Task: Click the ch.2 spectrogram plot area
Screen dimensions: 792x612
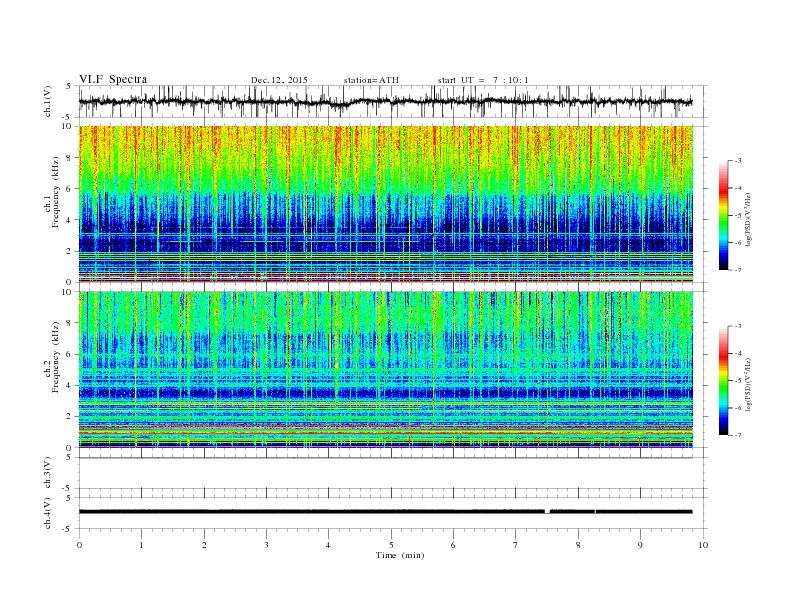Action: (x=386, y=370)
